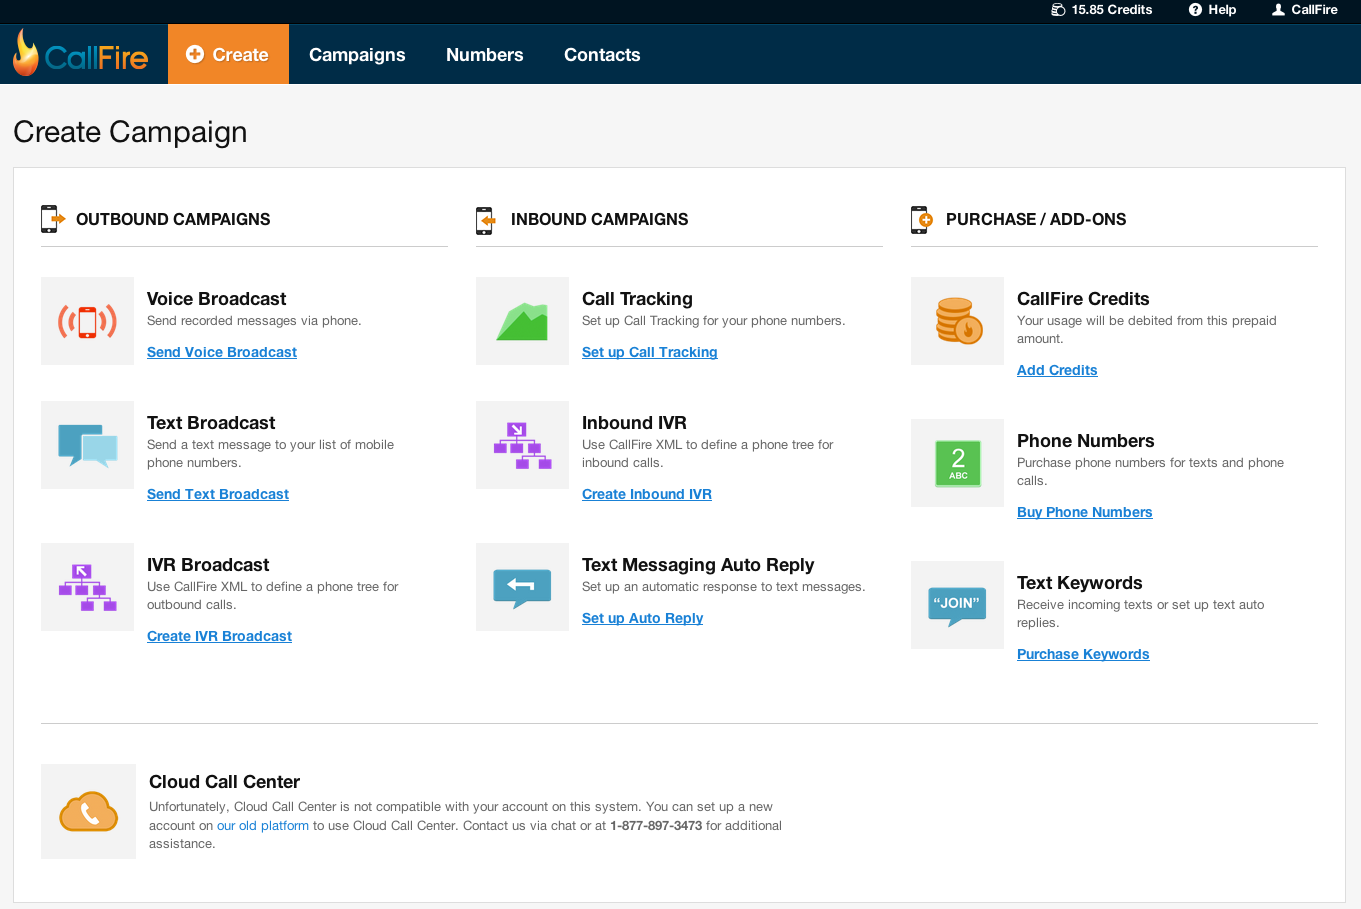Viewport: 1361px width, 909px height.
Task: Click the Inbound IVR purple tree icon
Action: [522, 445]
